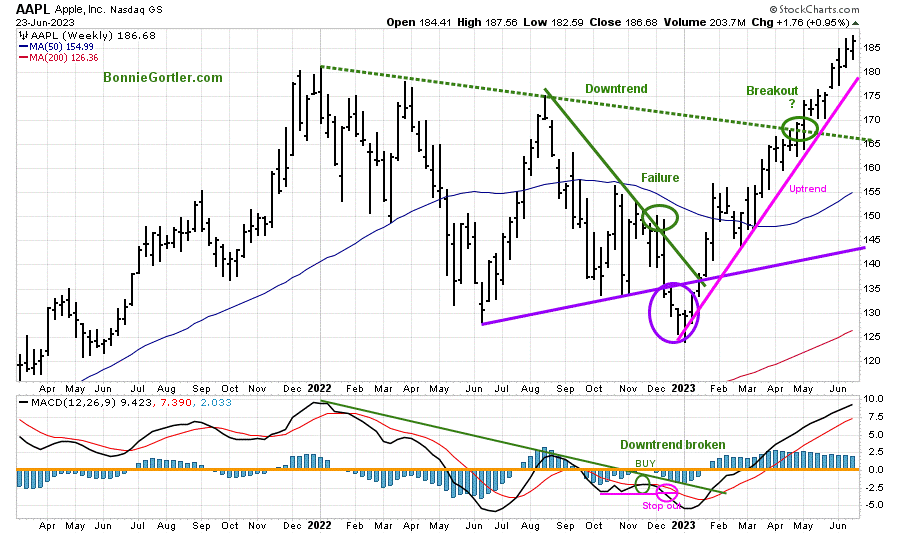Click the 120 price axis label
Image resolution: width=900 pixels, height=534 pixels.
point(872,361)
